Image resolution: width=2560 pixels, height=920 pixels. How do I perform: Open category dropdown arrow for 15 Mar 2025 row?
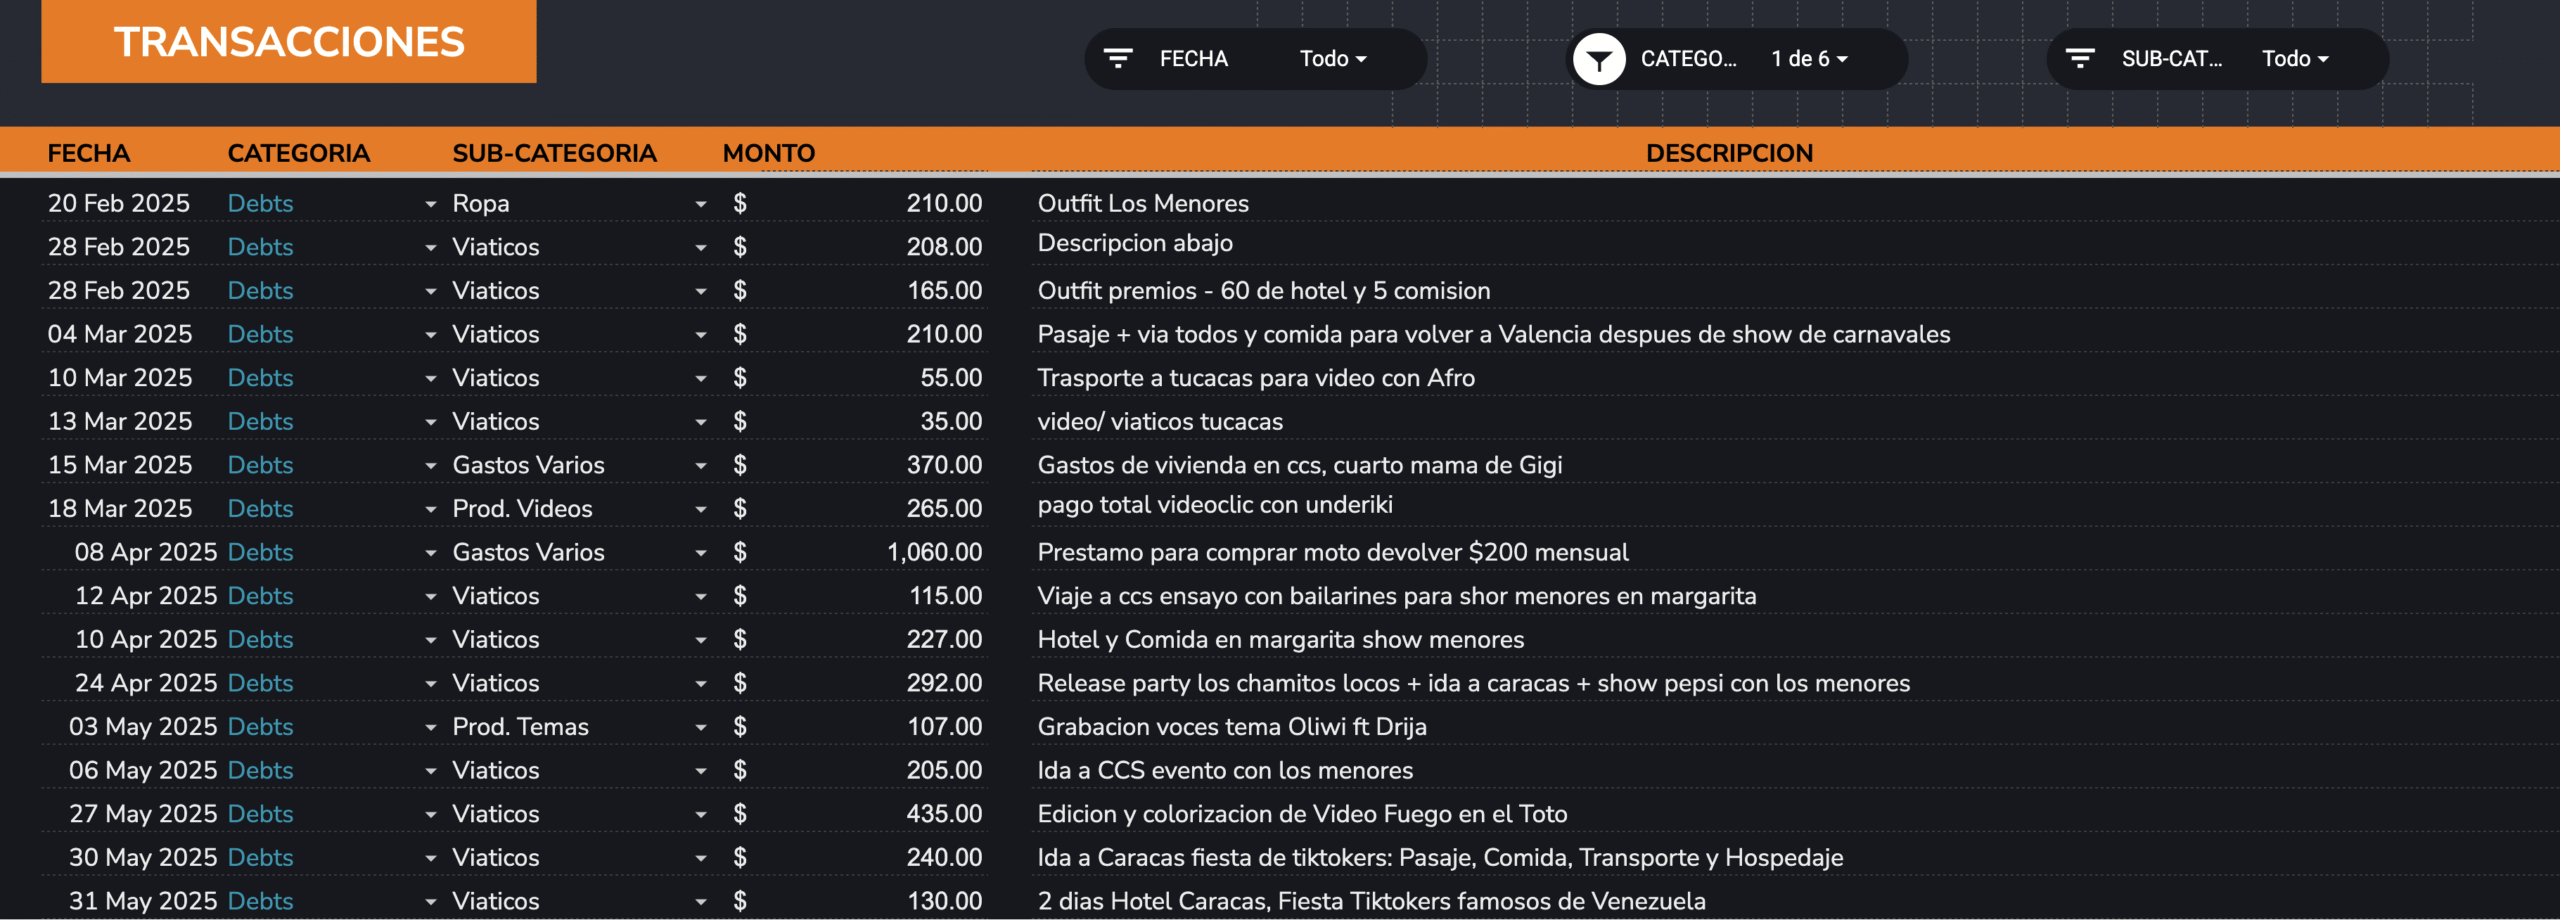[x=431, y=466]
